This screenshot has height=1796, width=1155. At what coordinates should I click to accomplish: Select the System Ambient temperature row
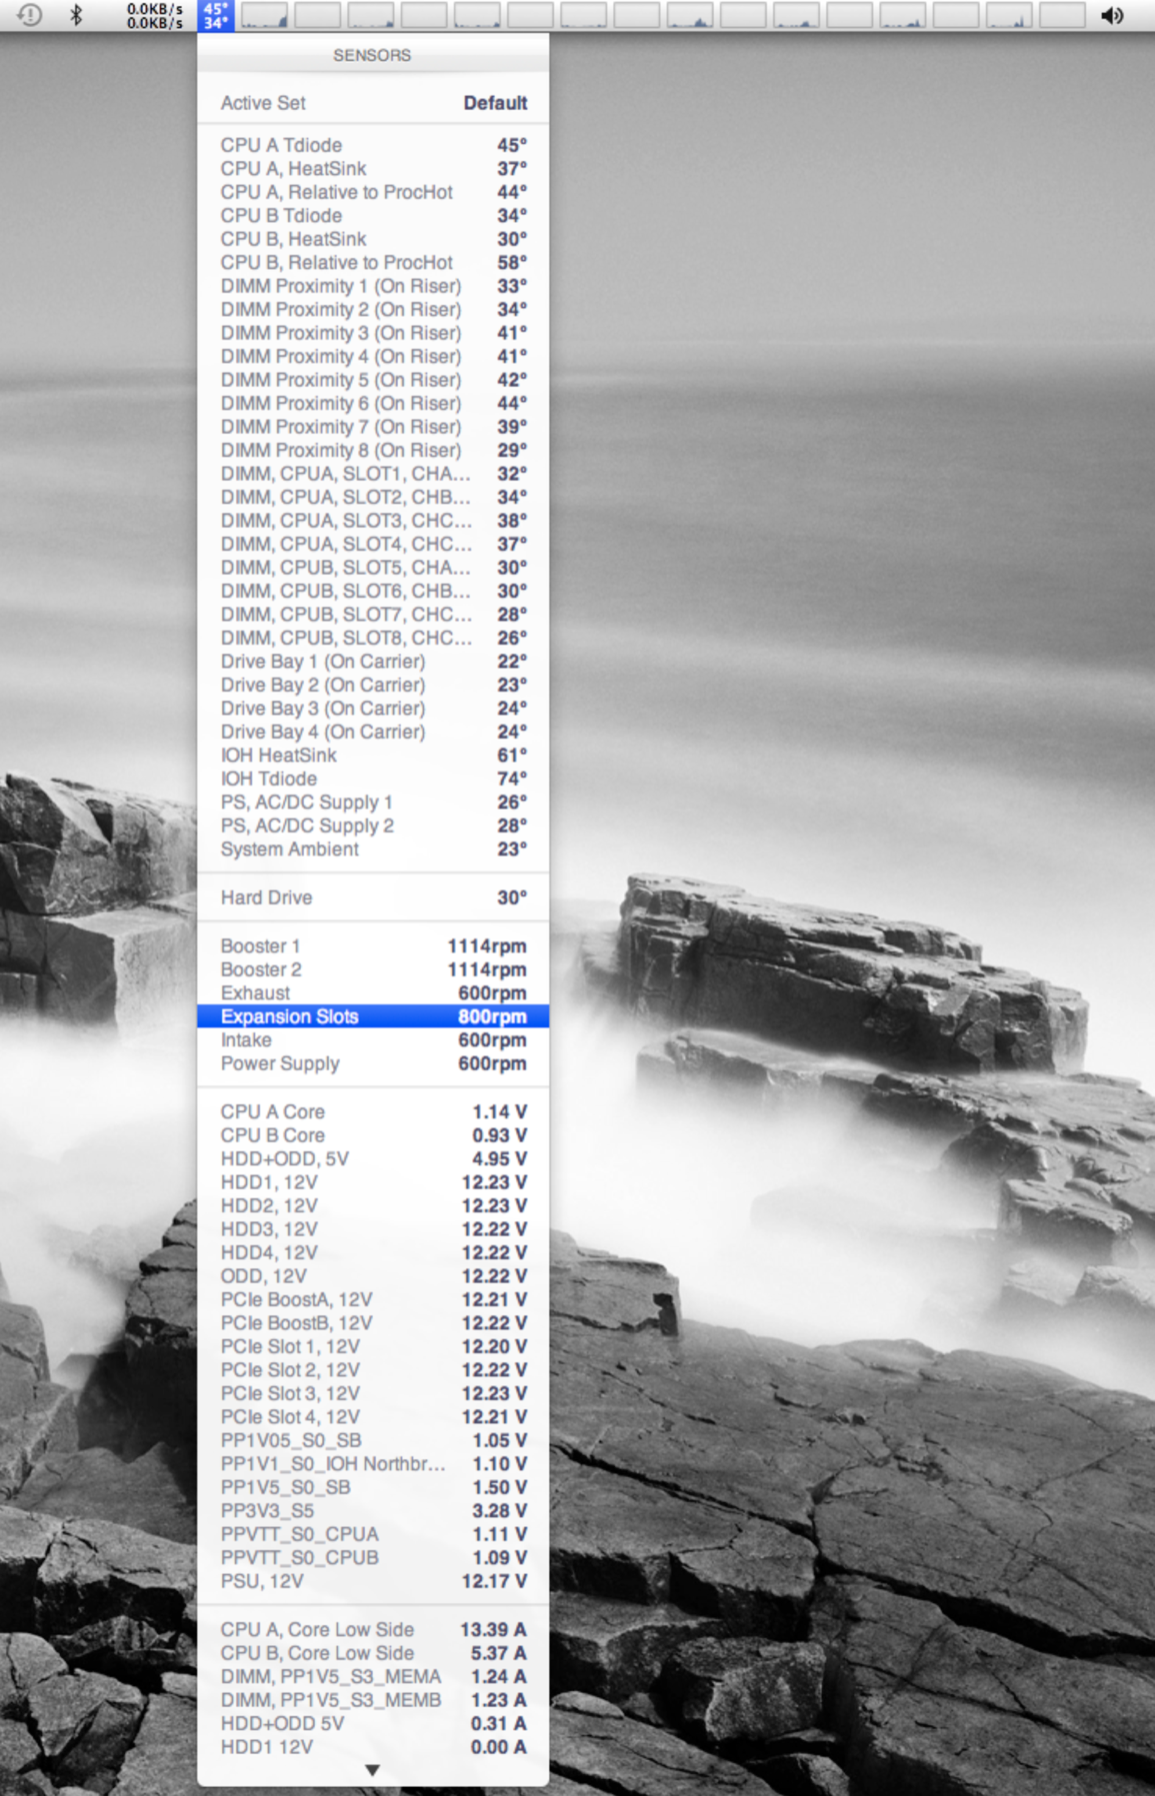[373, 849]
